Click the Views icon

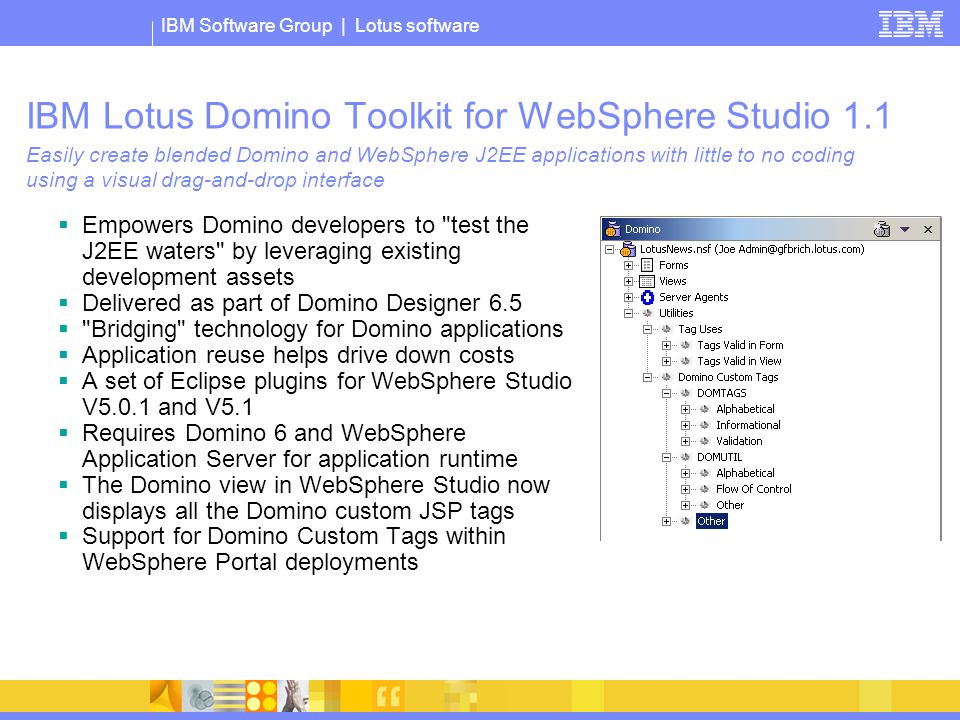[x=647, y=282]
